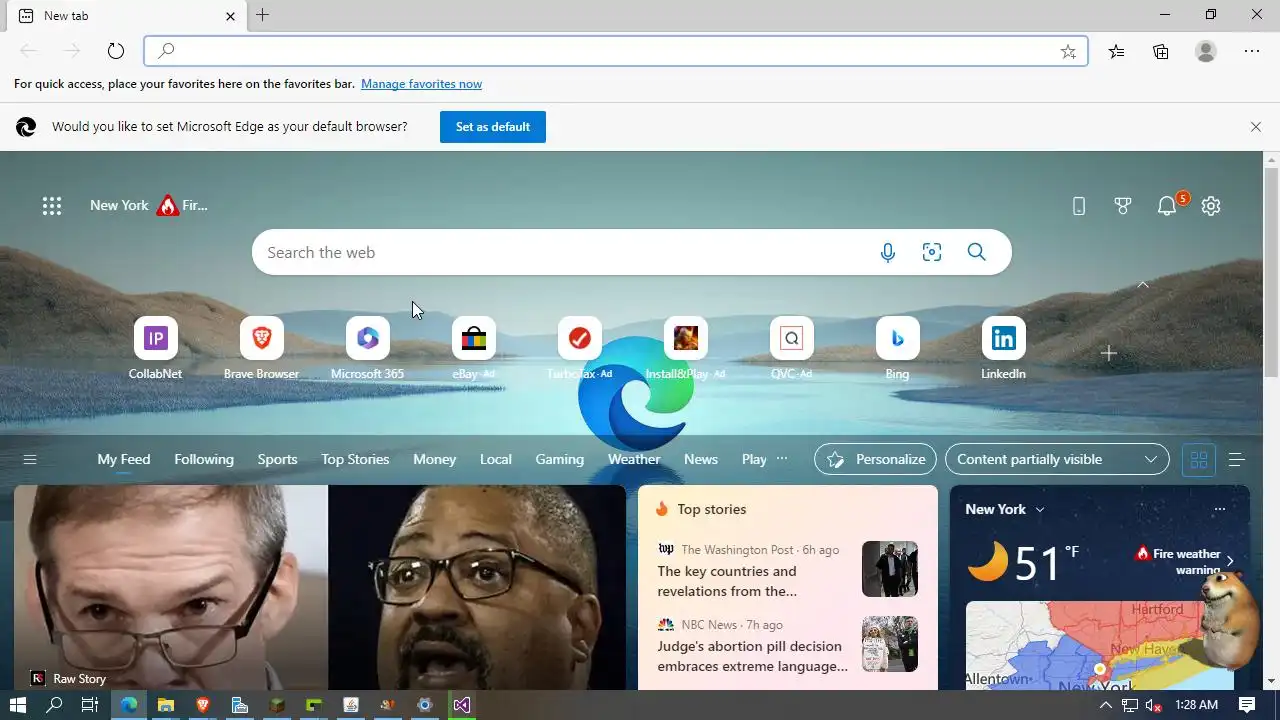Open weather card more options

1219,509
